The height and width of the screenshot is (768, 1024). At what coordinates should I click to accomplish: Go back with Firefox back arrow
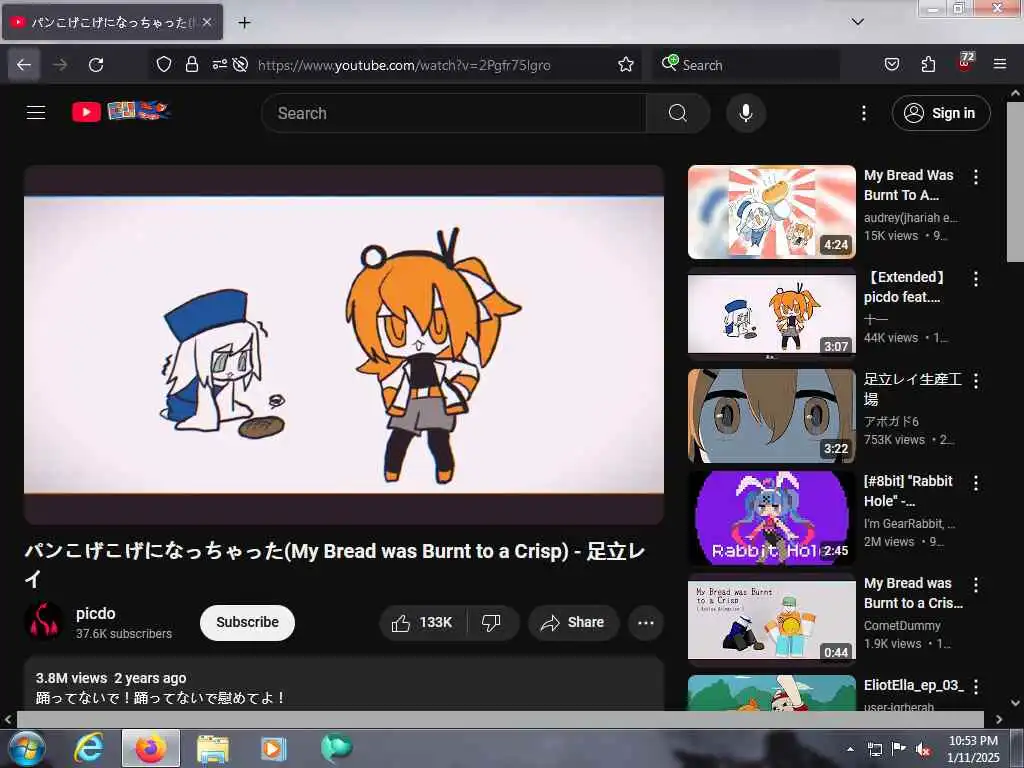coord(24,65)
